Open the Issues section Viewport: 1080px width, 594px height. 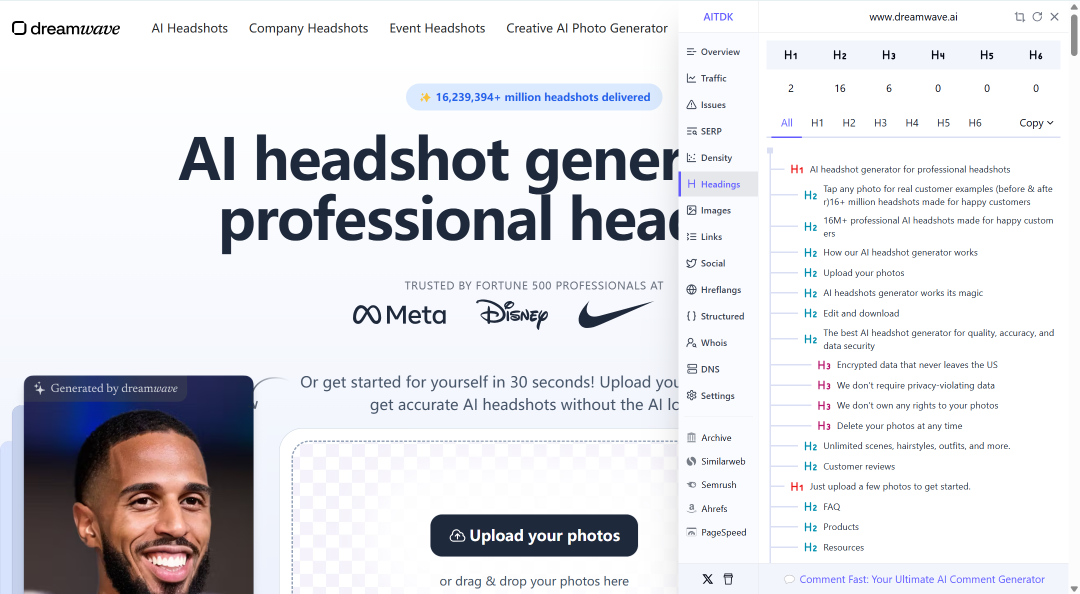click(706, 105)
